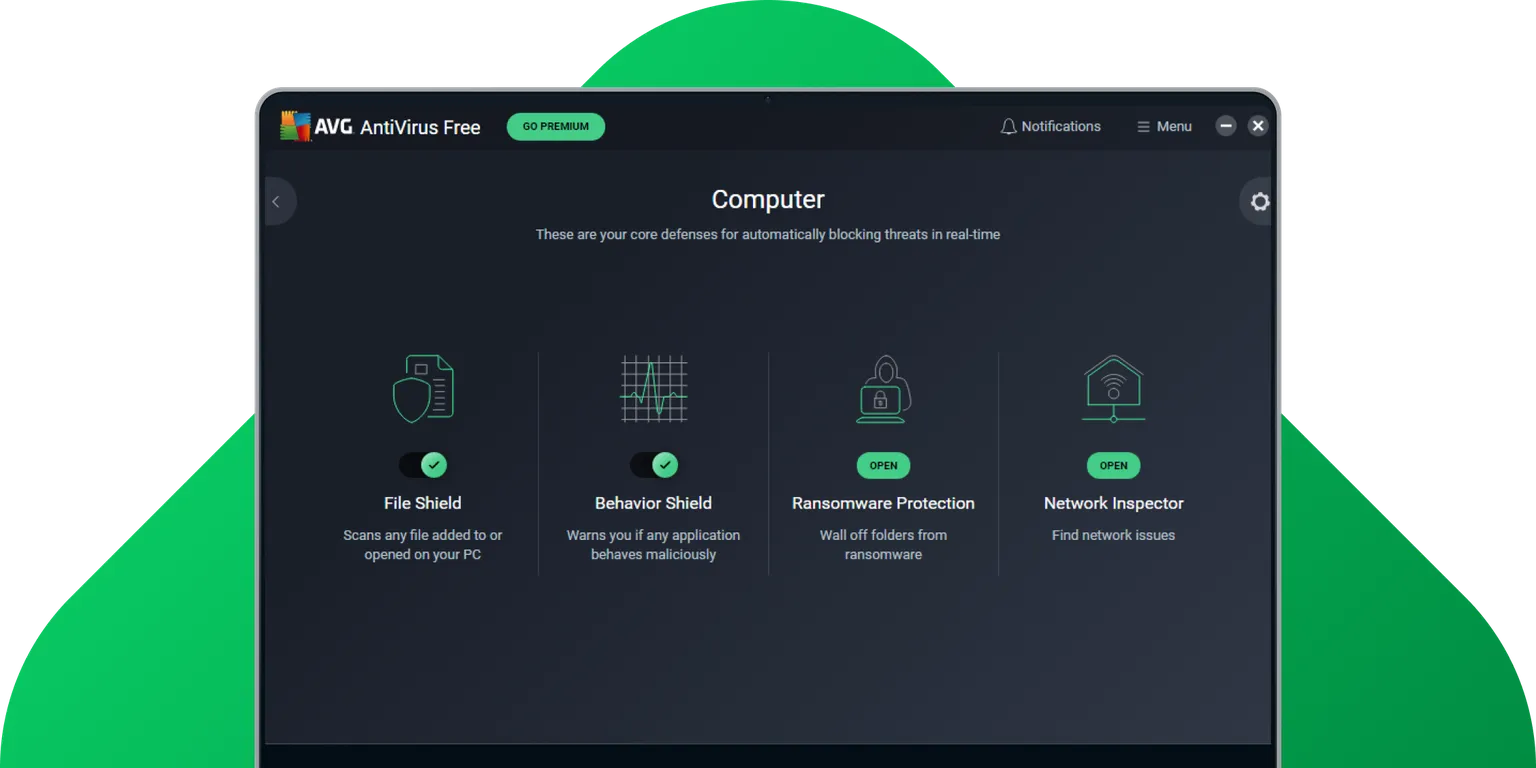Select the File Shield document icon
The width and height of the screenshot is (1536, 768).
(x=423, y=388)
